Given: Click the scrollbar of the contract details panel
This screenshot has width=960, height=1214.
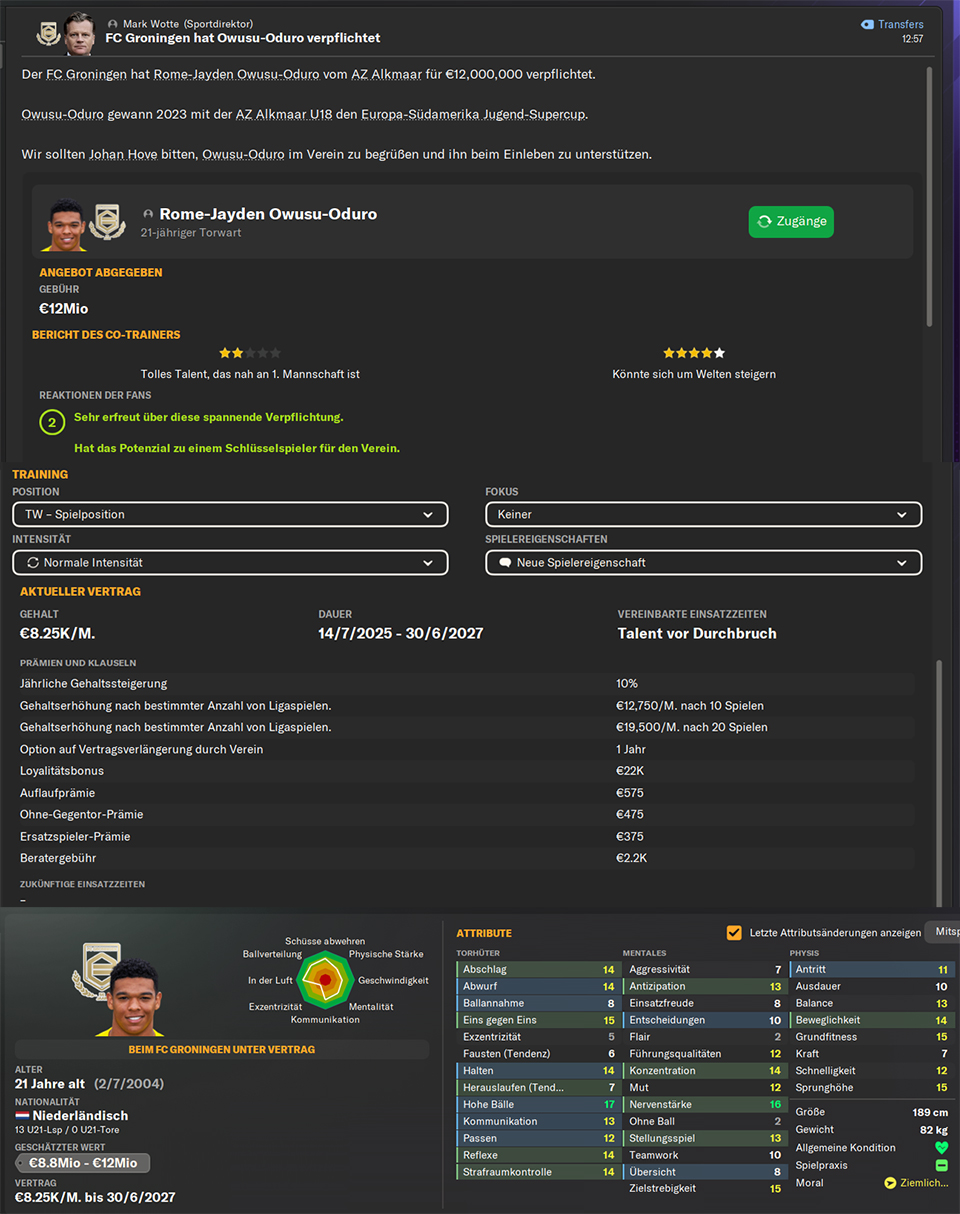Looking at the screenshot, I should [x=939, y=782].
